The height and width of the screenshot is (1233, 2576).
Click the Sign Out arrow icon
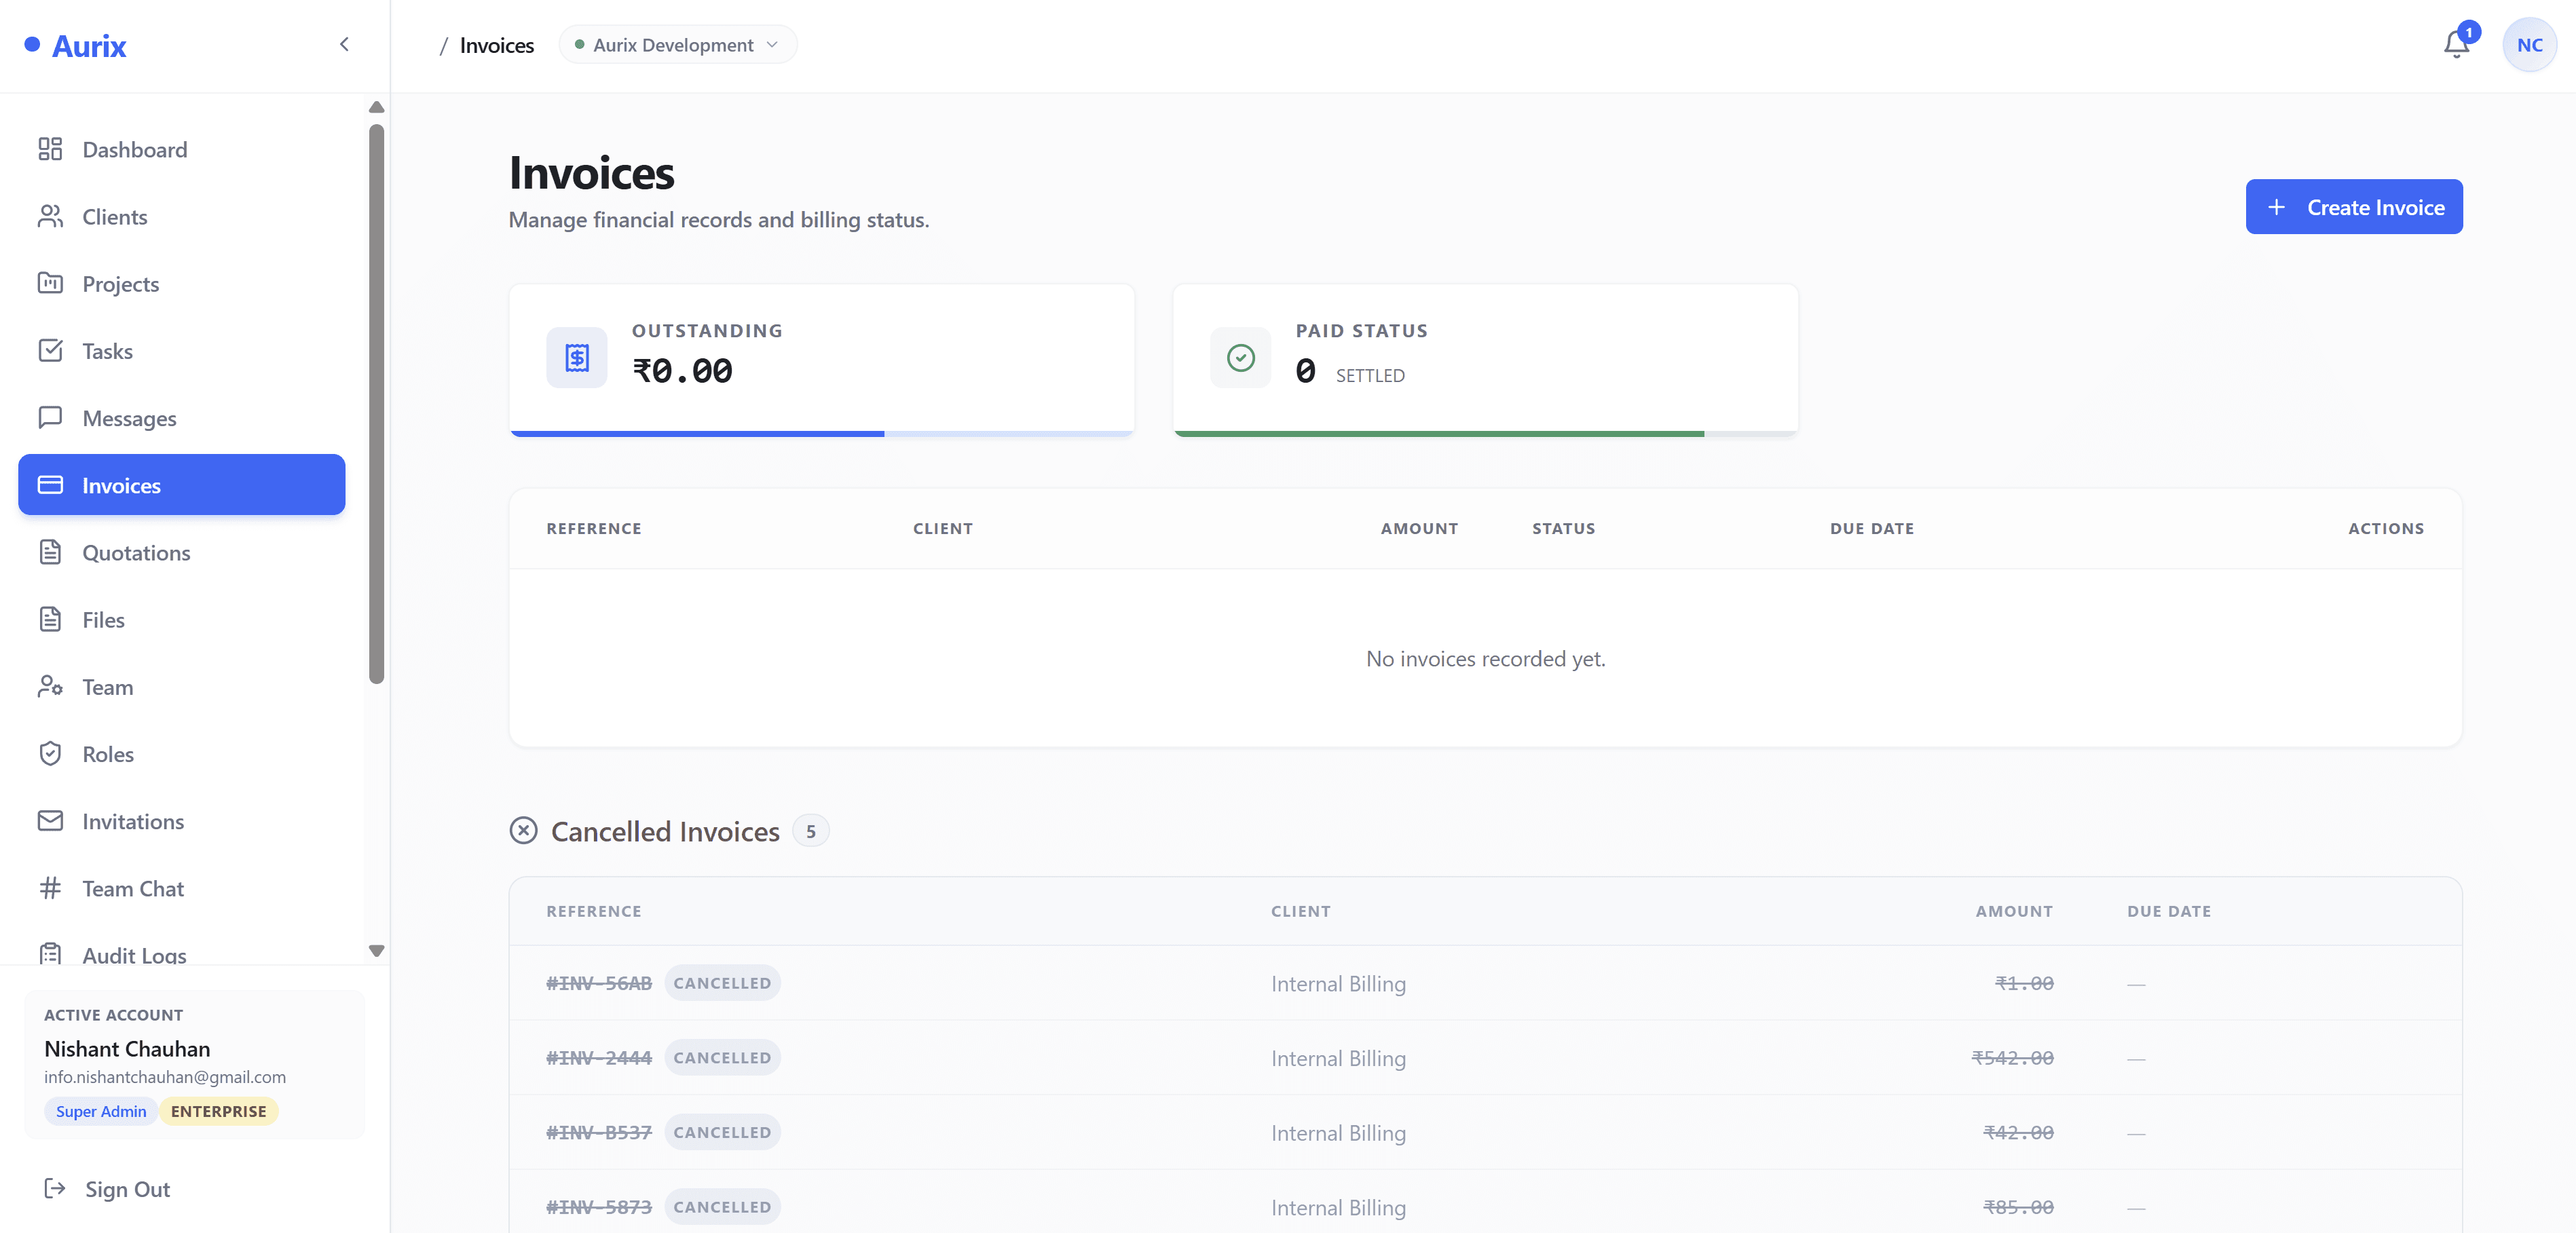tap(55, 1188)
